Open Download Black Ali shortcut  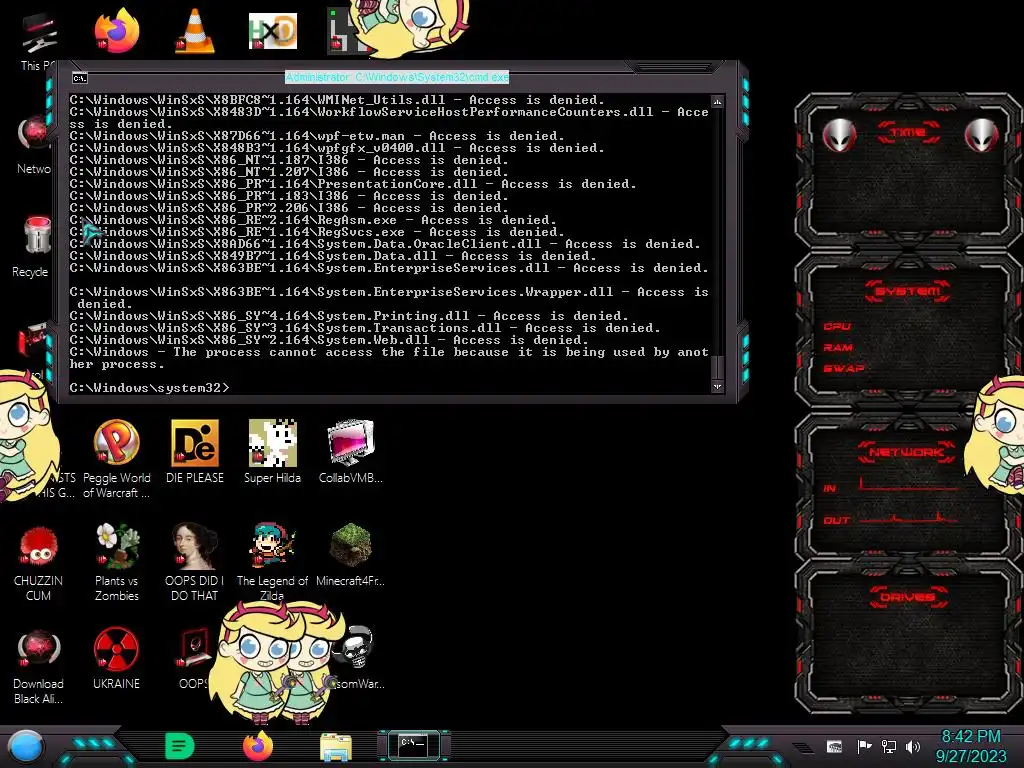pyautogui.click(x=38, y=666)
